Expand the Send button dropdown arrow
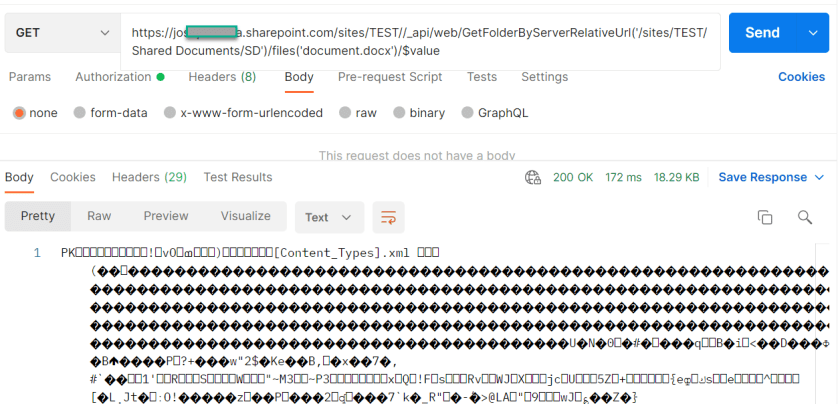 (x=812, y=33)
